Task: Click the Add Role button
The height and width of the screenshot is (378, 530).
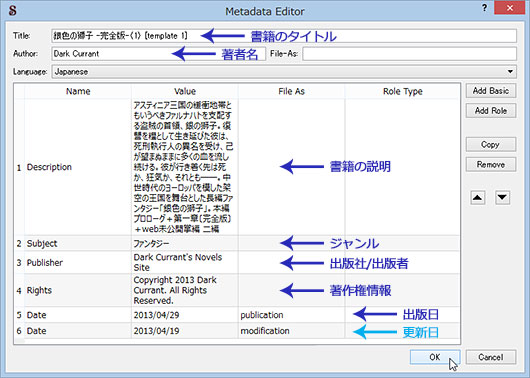Action: [491, 111]
